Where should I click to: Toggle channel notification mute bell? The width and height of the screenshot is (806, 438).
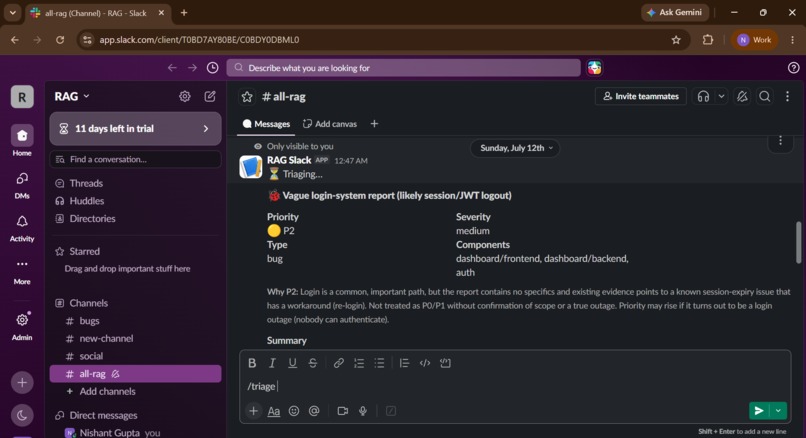click(742, 96)
